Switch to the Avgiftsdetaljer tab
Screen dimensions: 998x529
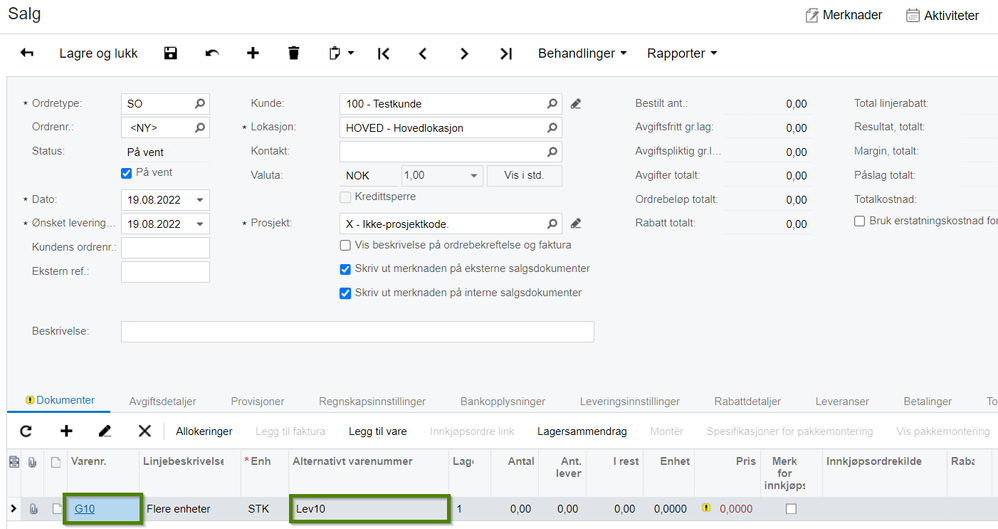click(162, 402)
